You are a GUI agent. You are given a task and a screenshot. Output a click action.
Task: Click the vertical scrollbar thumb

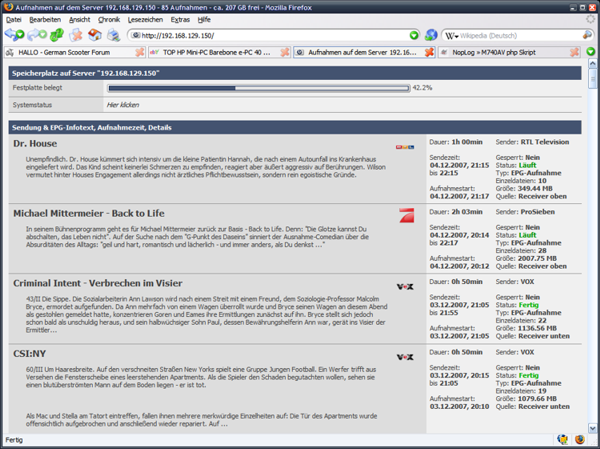[x=592, y=78]
